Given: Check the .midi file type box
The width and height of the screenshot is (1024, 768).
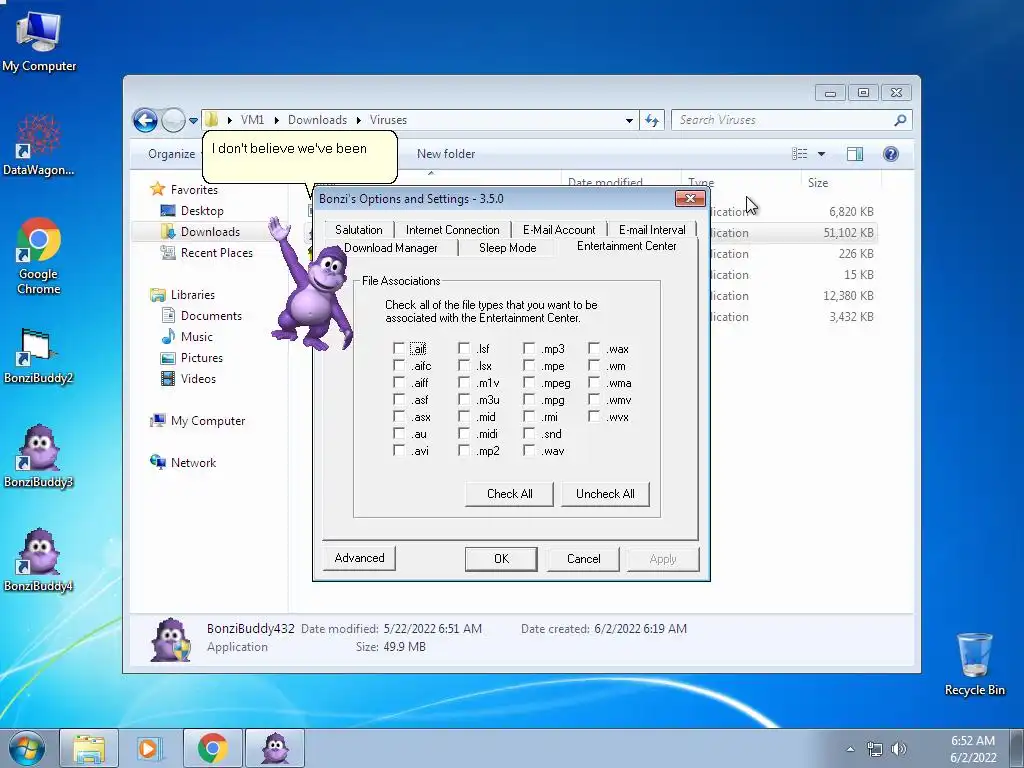Looking at the screenshot, I should 464,433.
